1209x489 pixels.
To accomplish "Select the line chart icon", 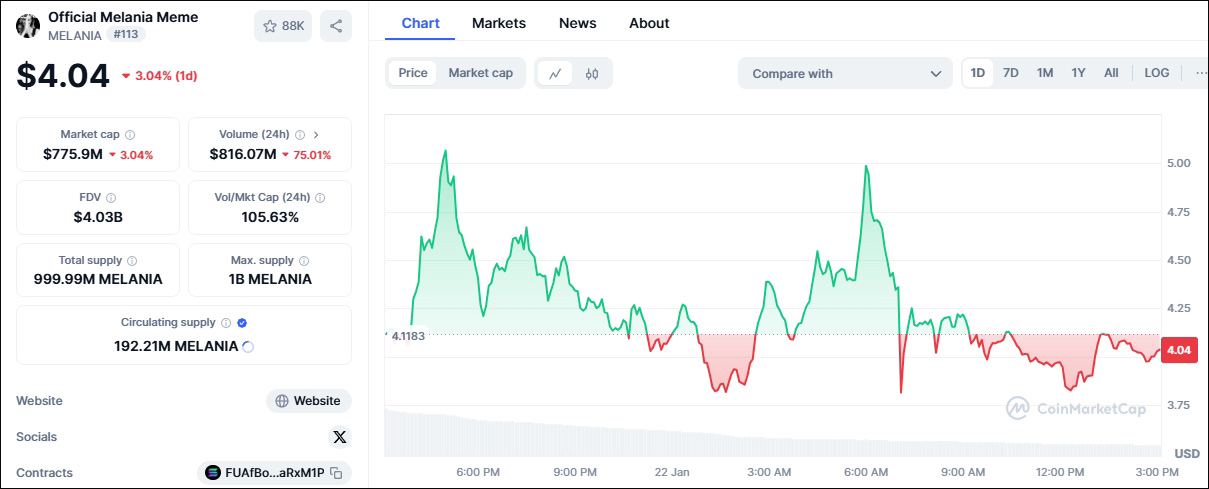I will pos(555,73).
